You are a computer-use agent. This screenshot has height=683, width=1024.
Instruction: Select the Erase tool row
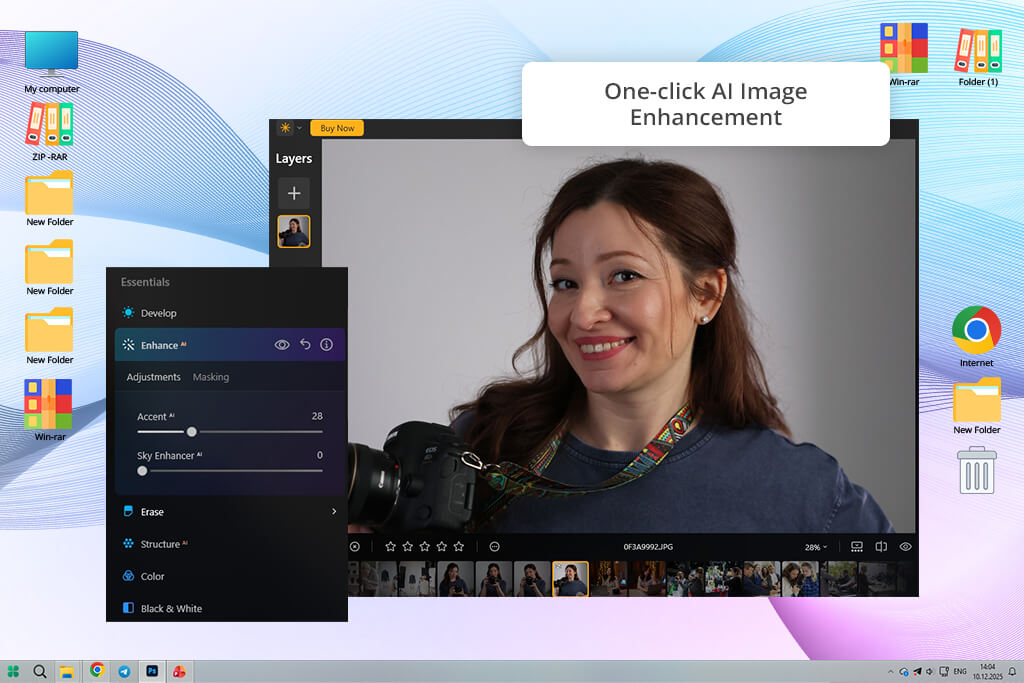[229, 511]
